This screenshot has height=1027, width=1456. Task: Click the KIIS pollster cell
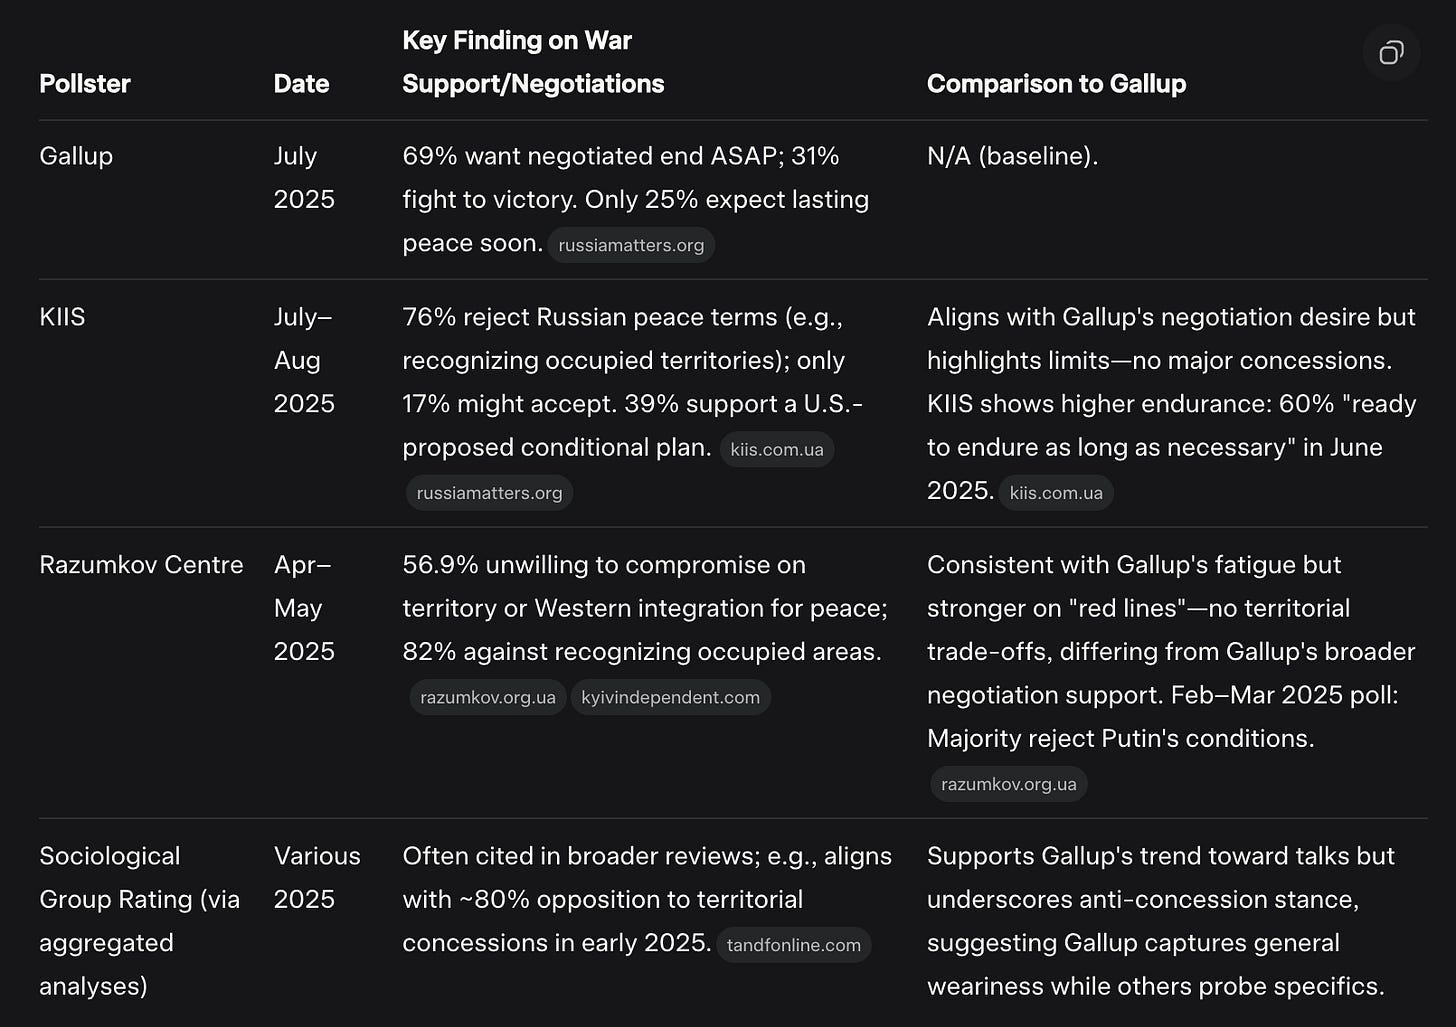click(x=62, y=317)
